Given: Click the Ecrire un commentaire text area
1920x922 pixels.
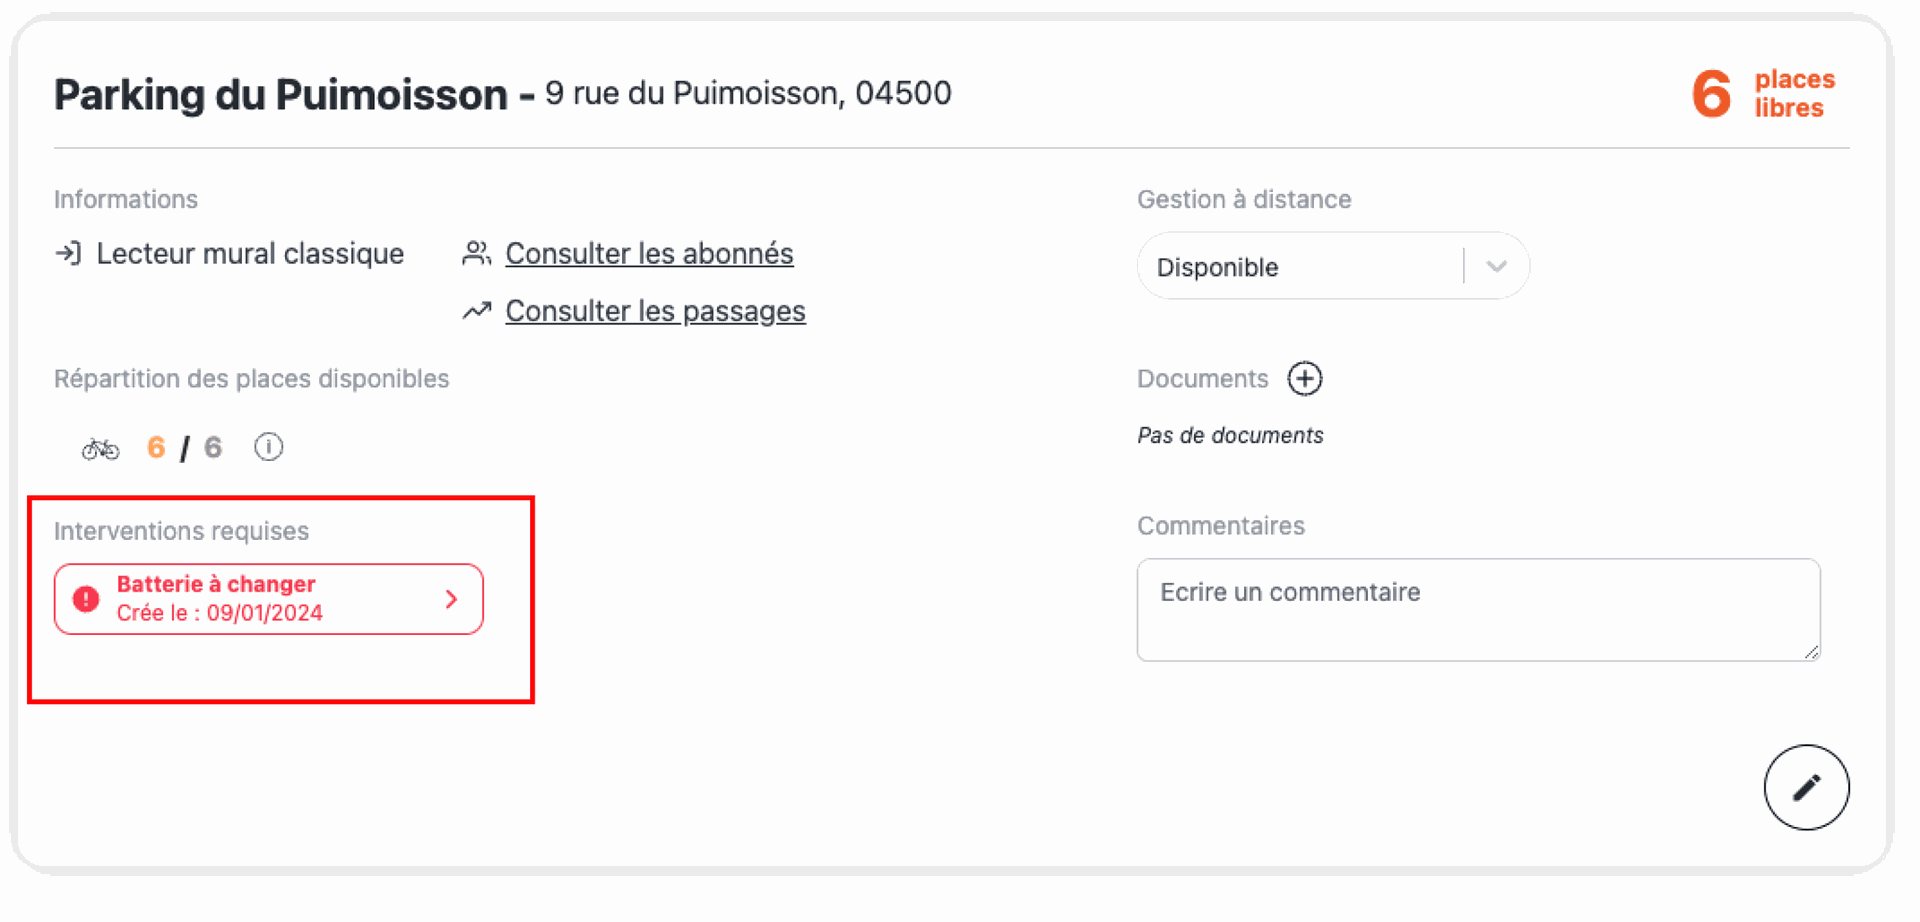Looking at the screenshot, I should click(1478, 610).
